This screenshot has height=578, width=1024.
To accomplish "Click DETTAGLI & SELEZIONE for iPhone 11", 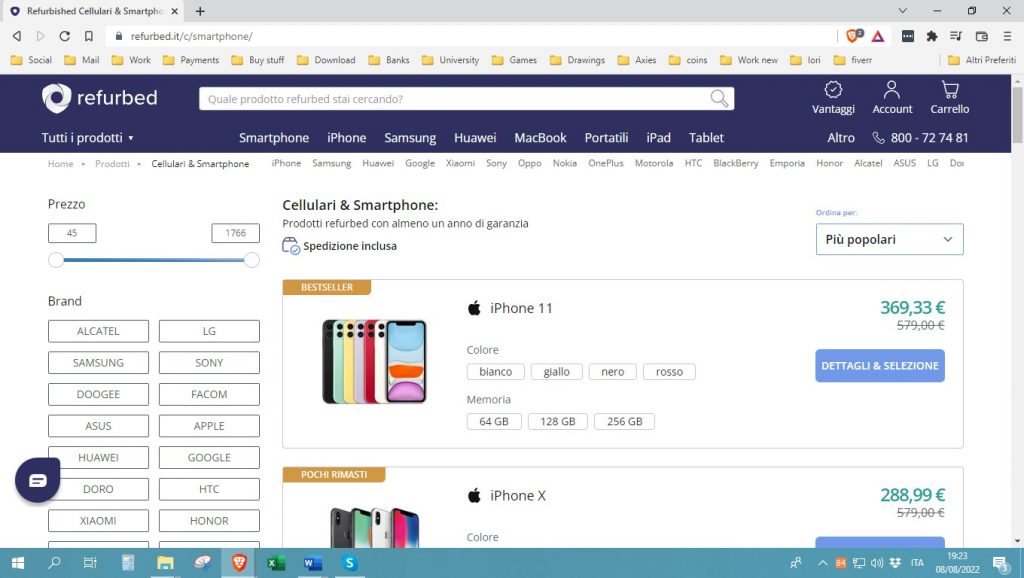I will pyautogui.click(x=879, y=366).
